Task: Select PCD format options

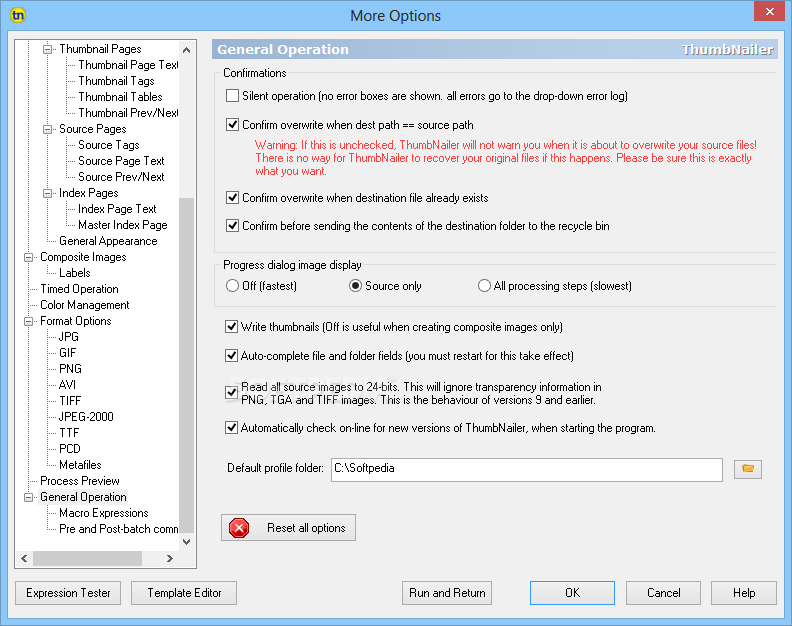Action: tap(70, 449)
